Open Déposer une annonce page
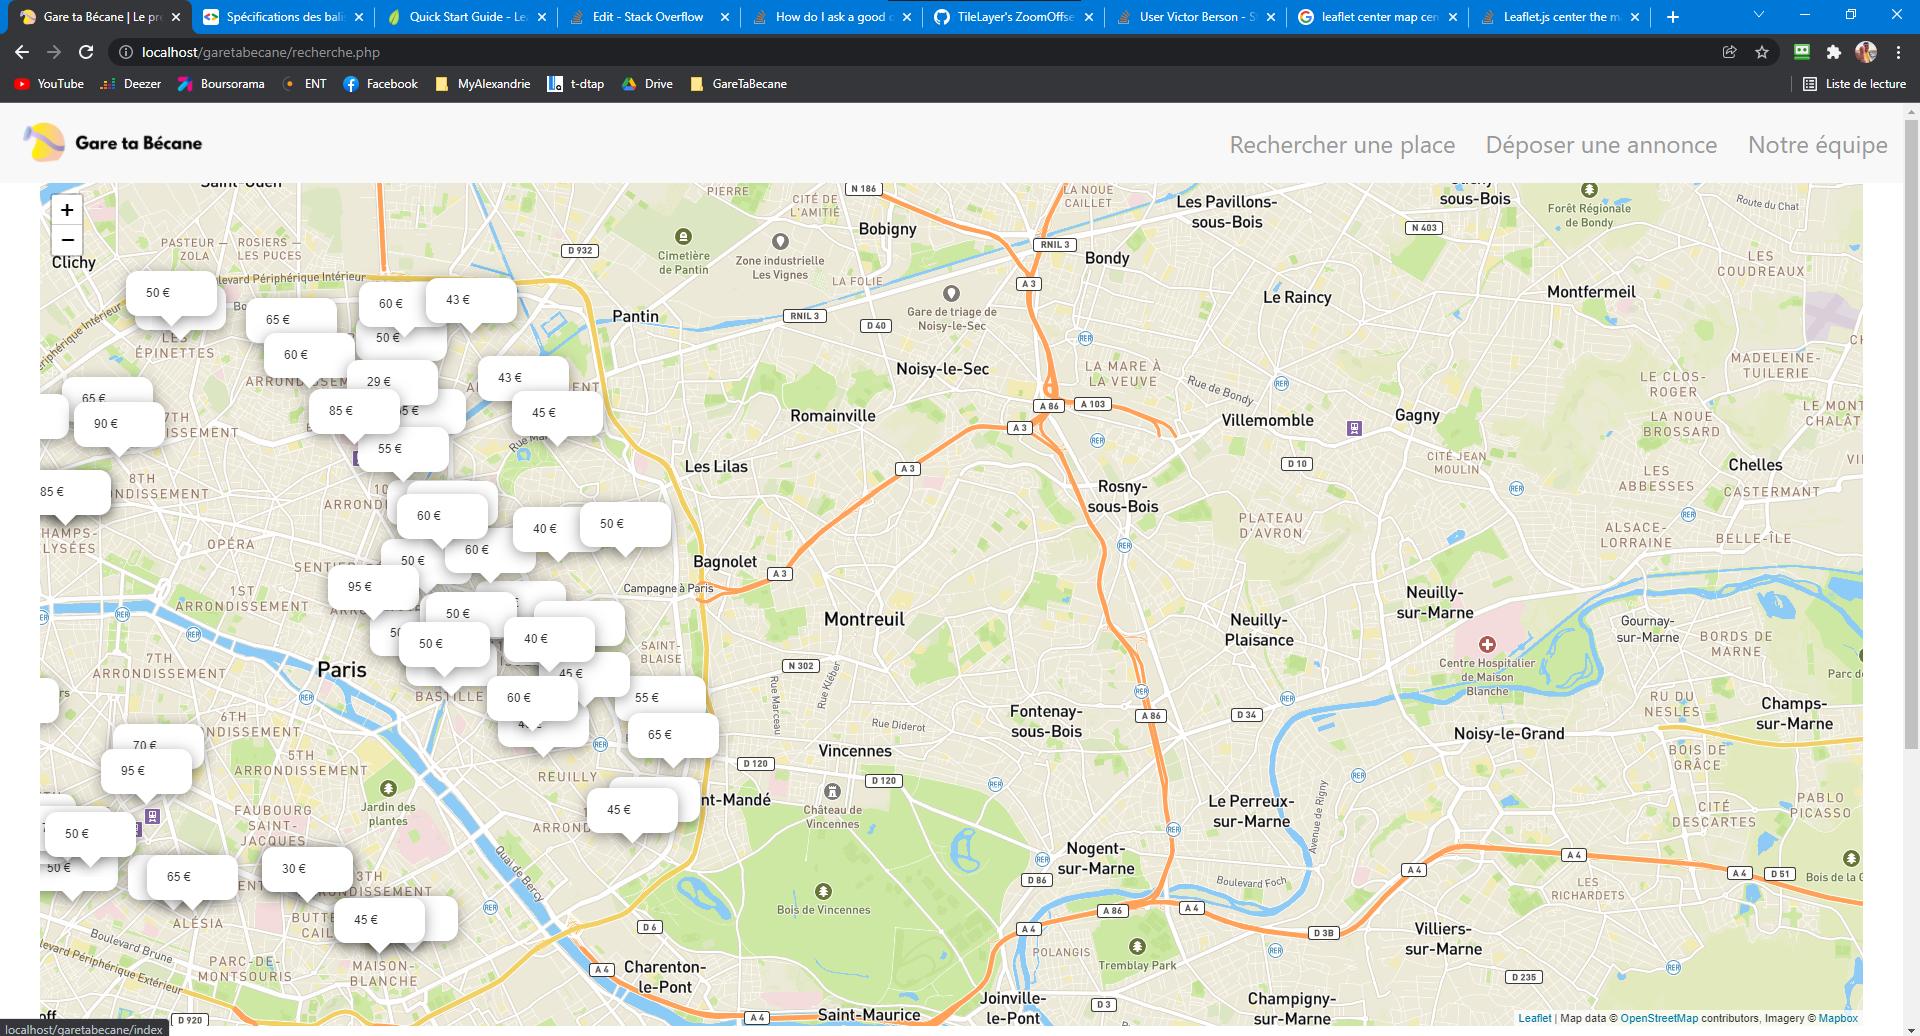 coord(1601,145)
